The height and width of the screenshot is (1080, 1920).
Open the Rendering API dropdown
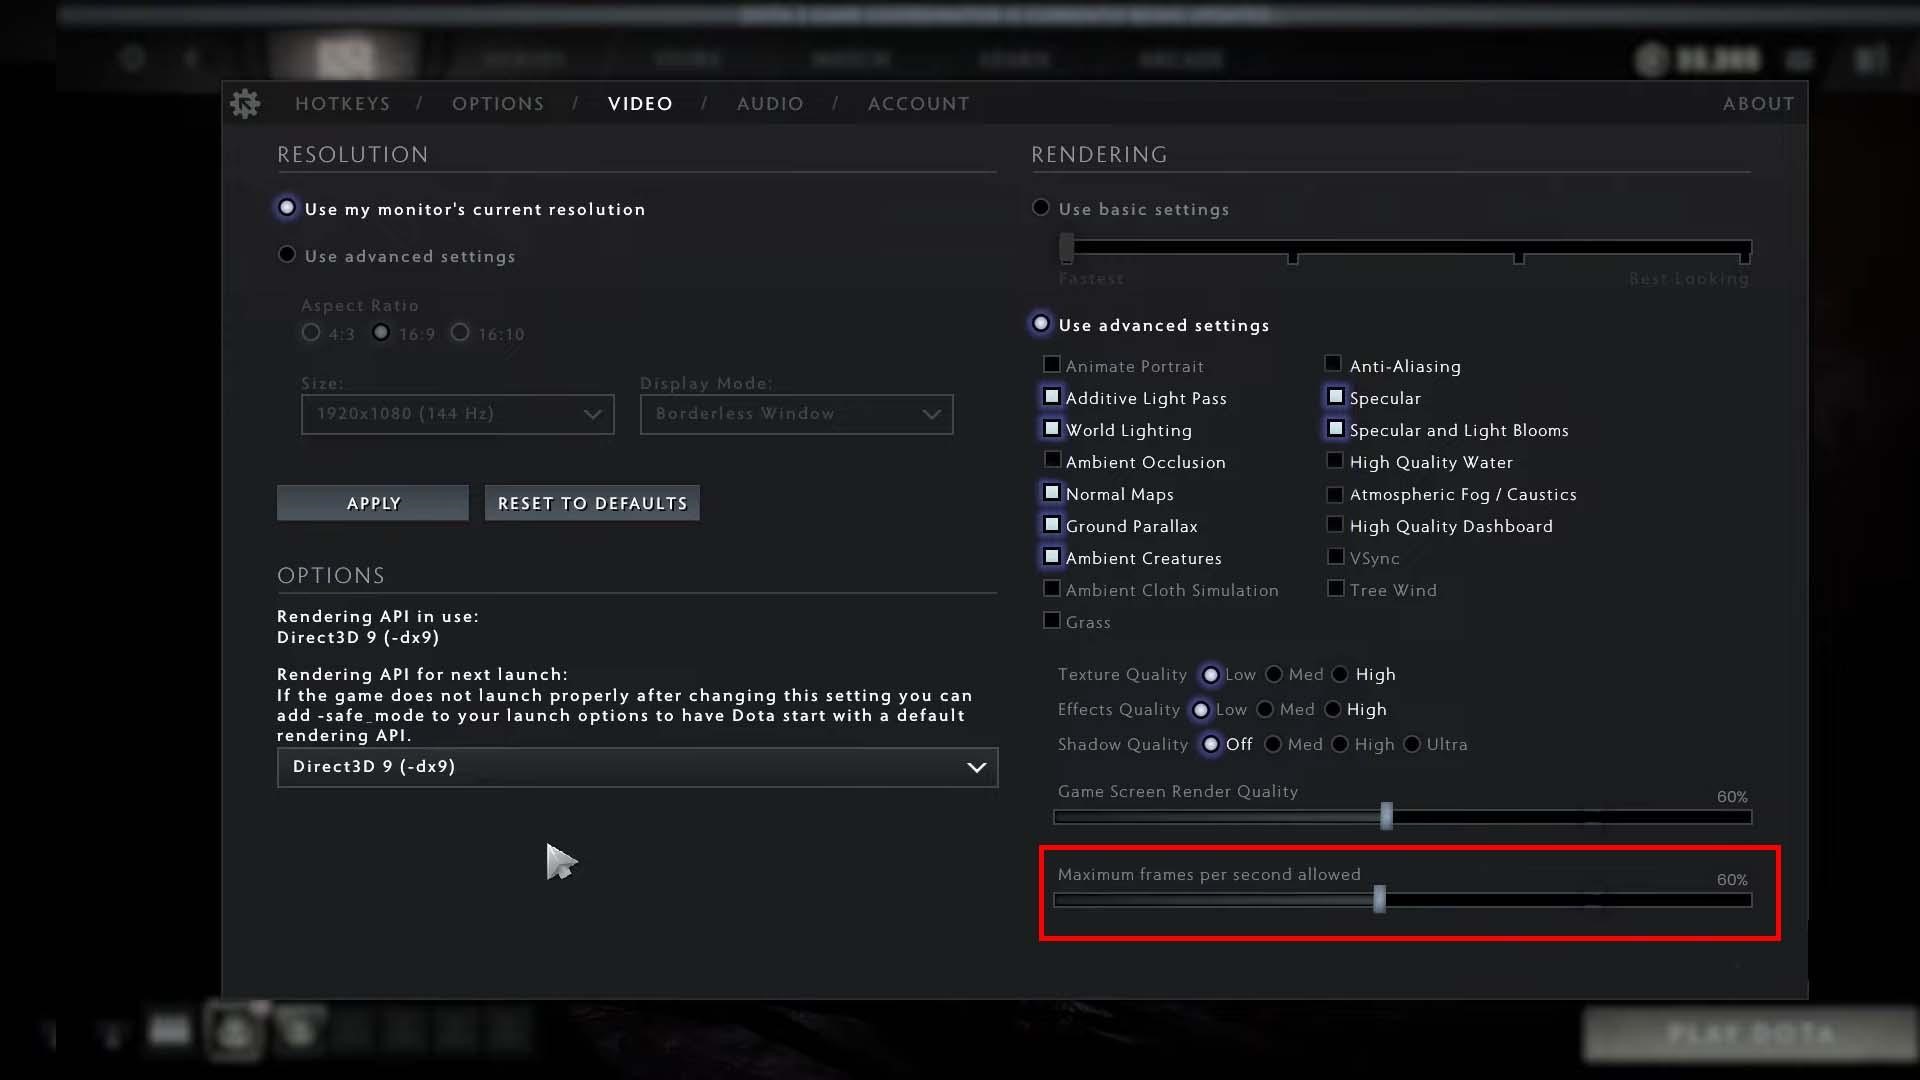click(637, 767)
